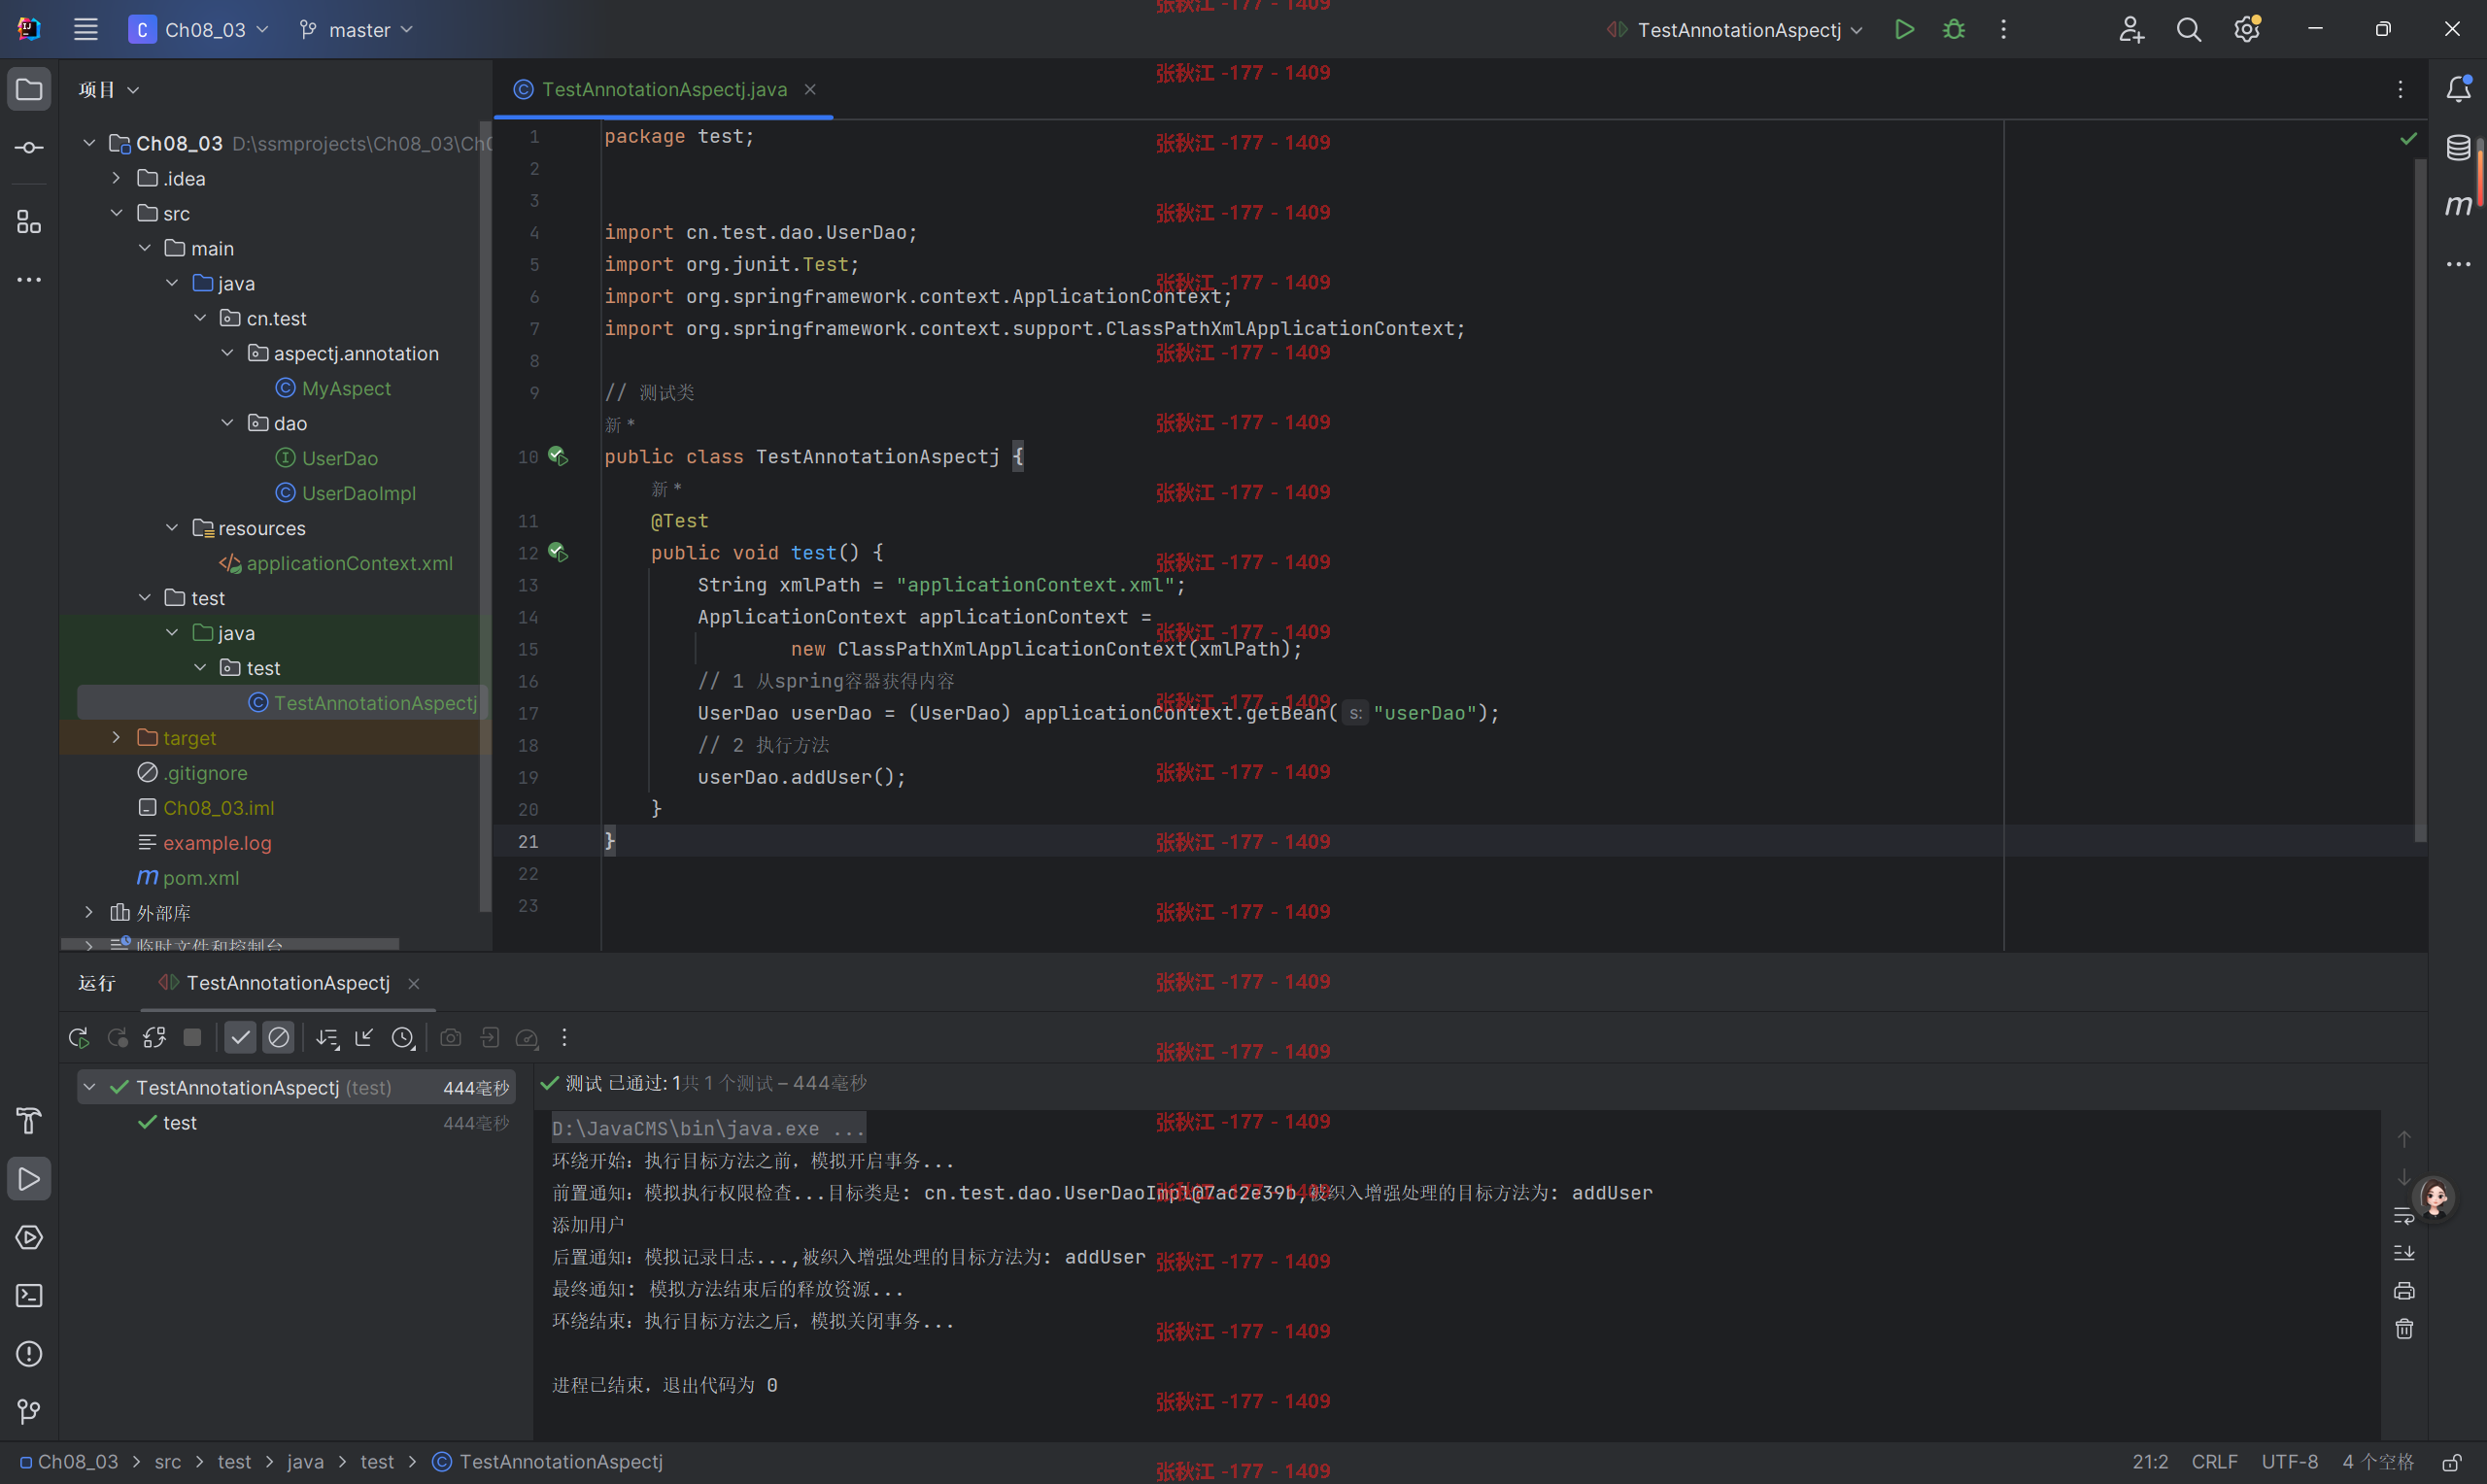
Task: Show more tool windows on left sidebar
Action: point(29,279)
